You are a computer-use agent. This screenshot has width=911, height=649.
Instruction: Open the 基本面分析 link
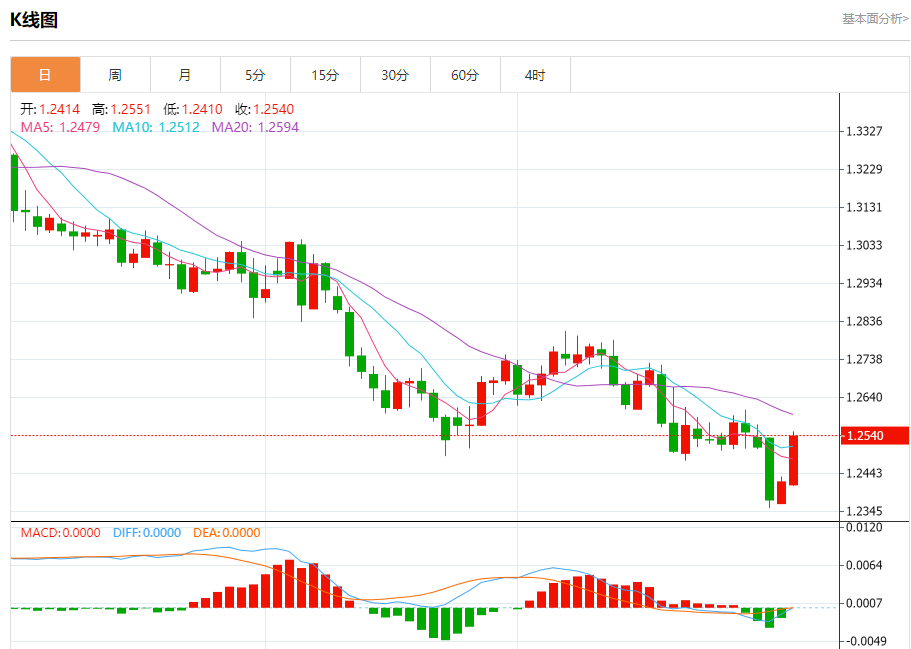[x=875, y=19]
